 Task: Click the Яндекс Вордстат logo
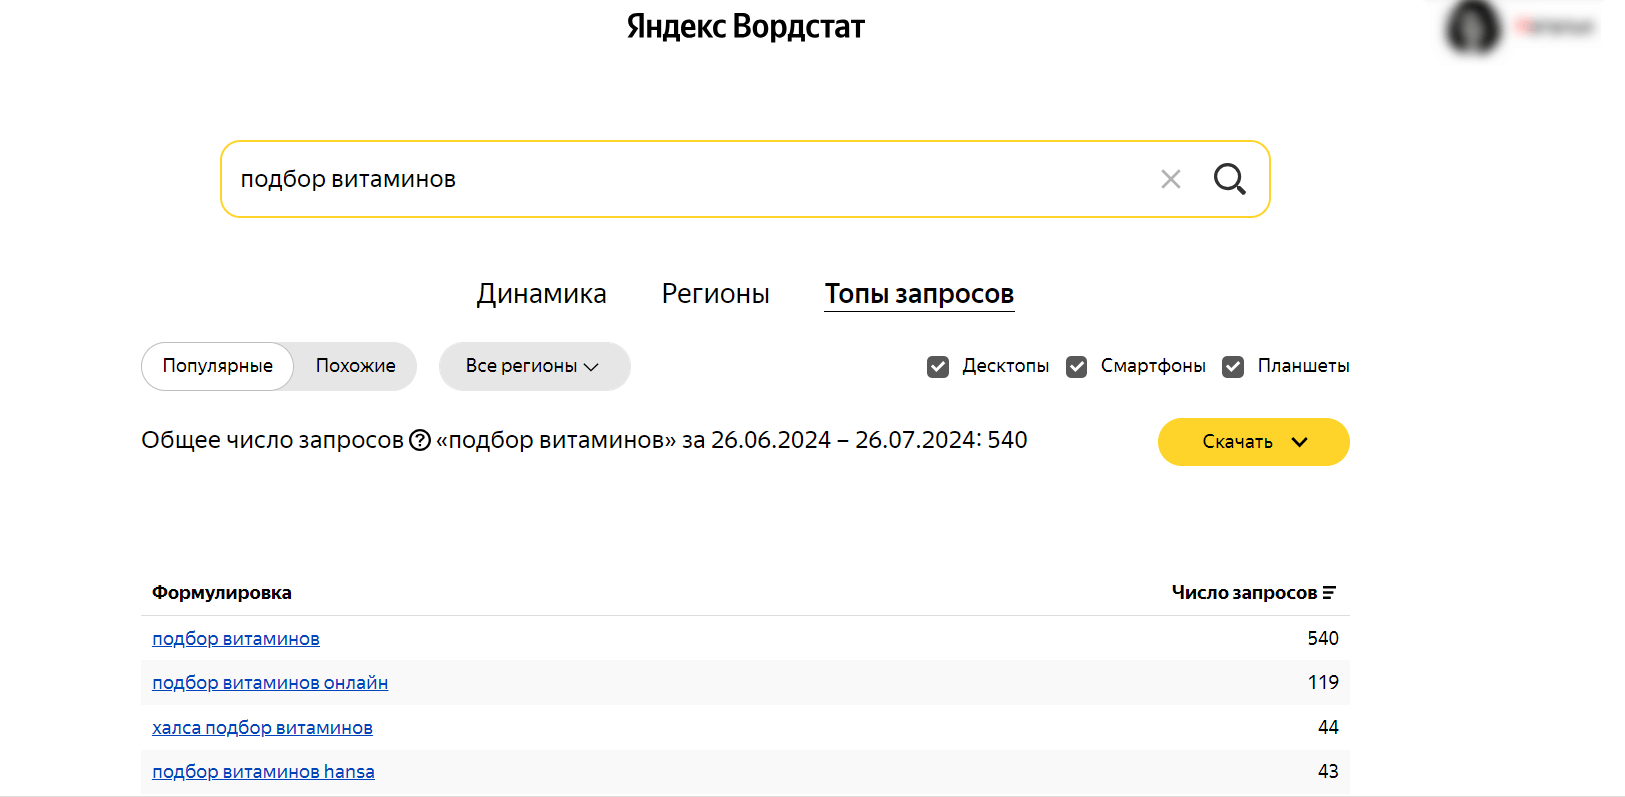point(745,26)
